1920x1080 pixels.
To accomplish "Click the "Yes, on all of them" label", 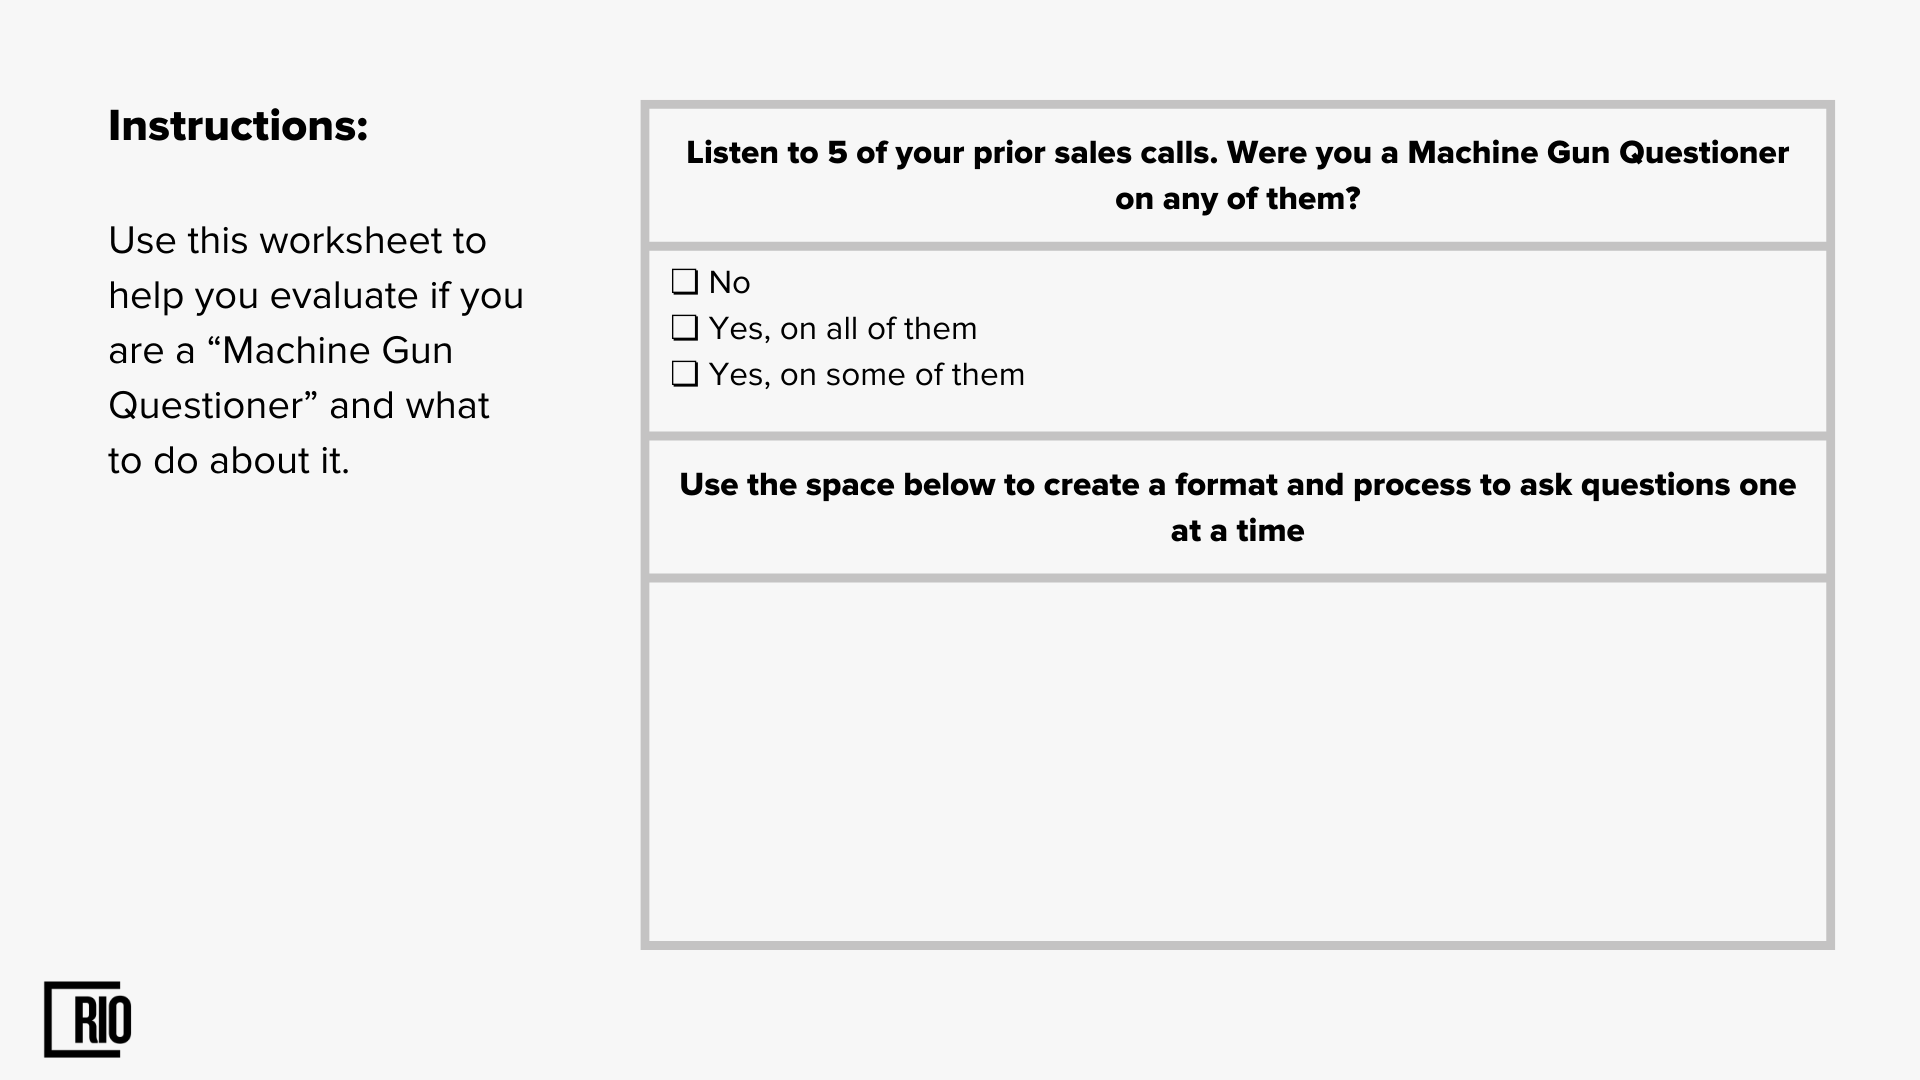I will pyautogui.click(x=842, y=328).
